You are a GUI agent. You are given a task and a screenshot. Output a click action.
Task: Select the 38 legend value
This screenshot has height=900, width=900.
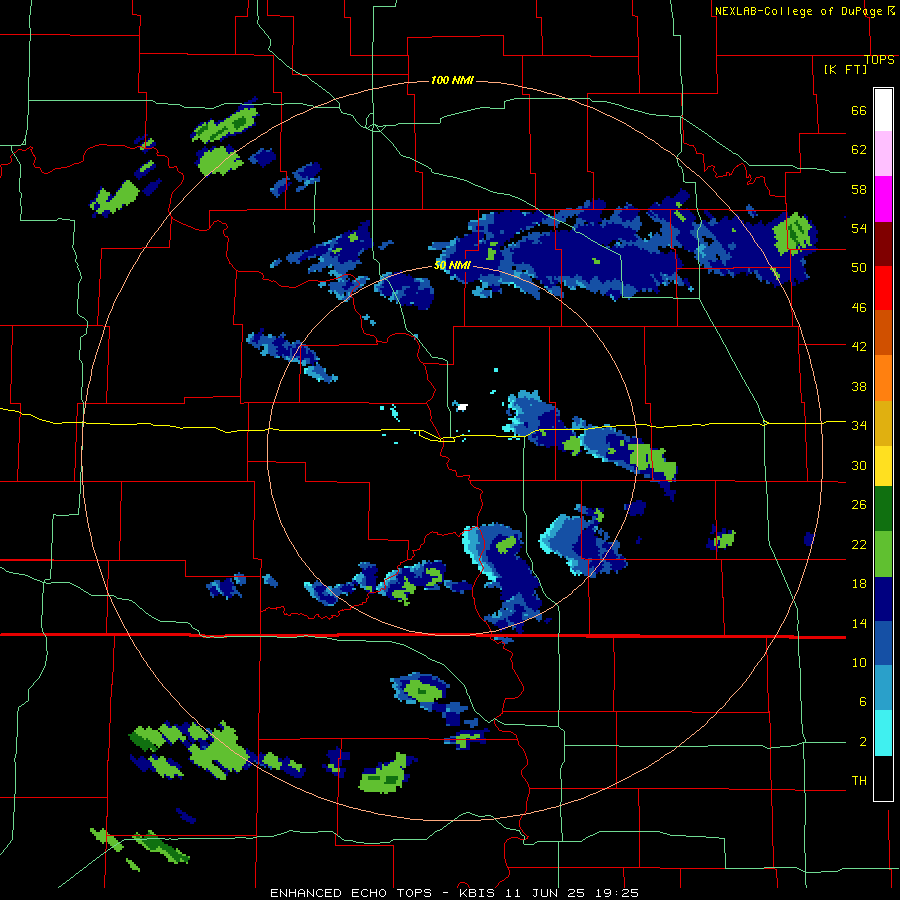pyautogui.click(x=859, y=386)
